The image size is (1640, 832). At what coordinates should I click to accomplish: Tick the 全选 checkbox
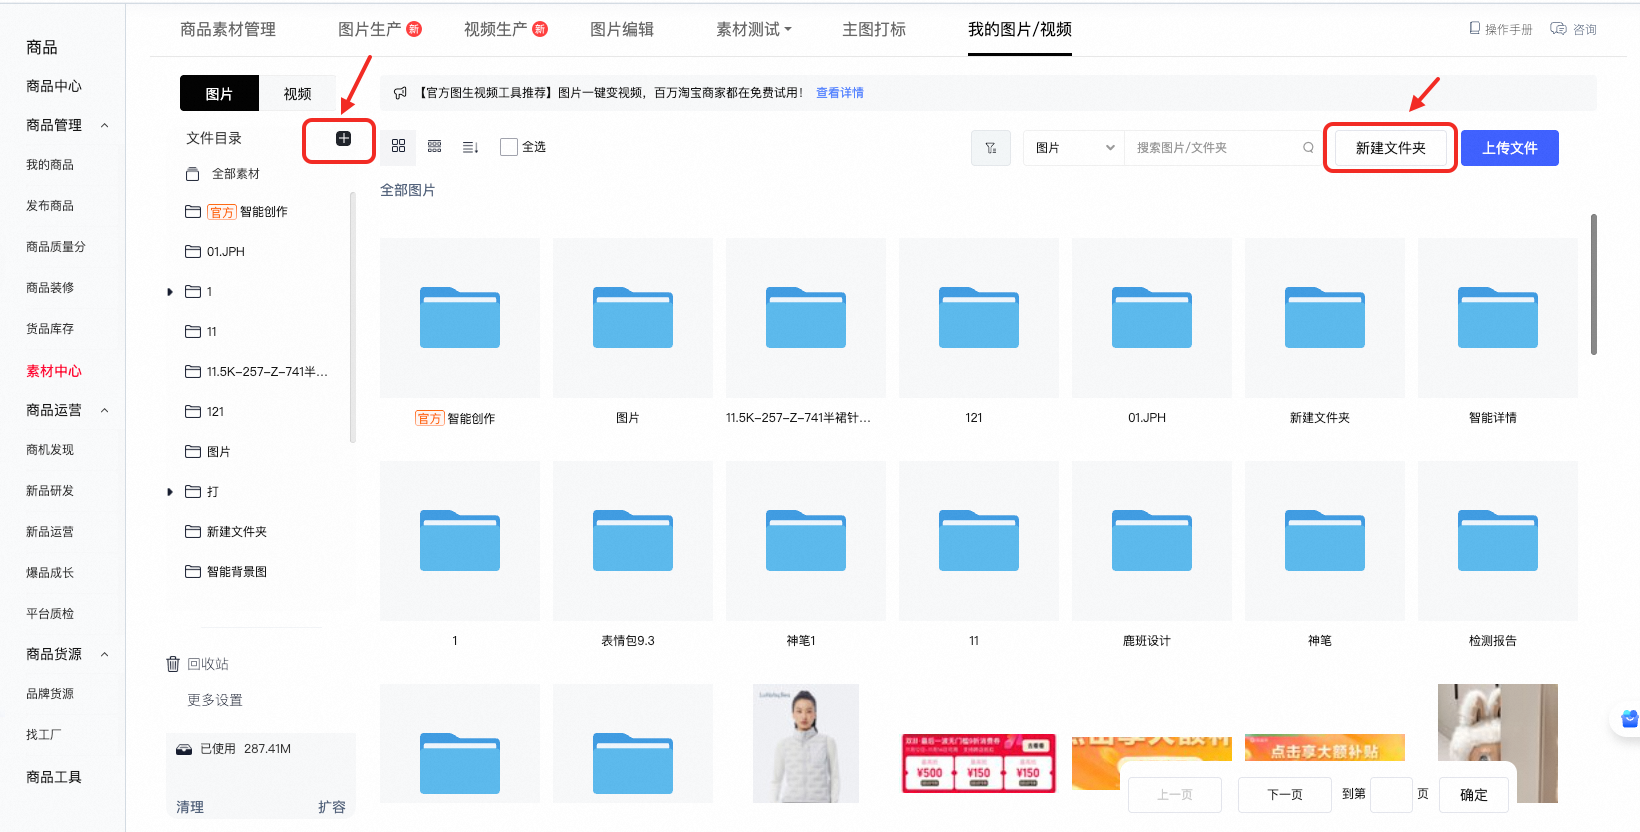tap(509, 147)
